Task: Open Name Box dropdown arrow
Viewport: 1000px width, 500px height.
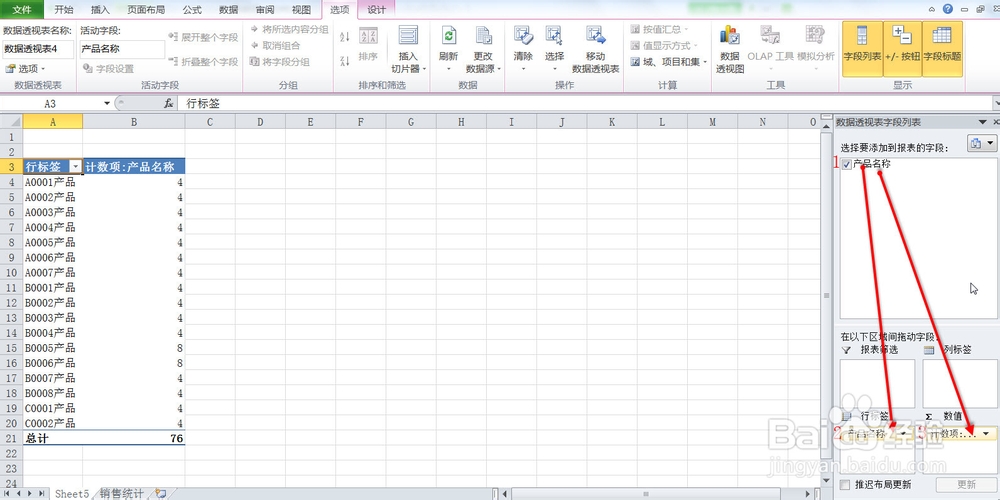Action: [107, 103]
